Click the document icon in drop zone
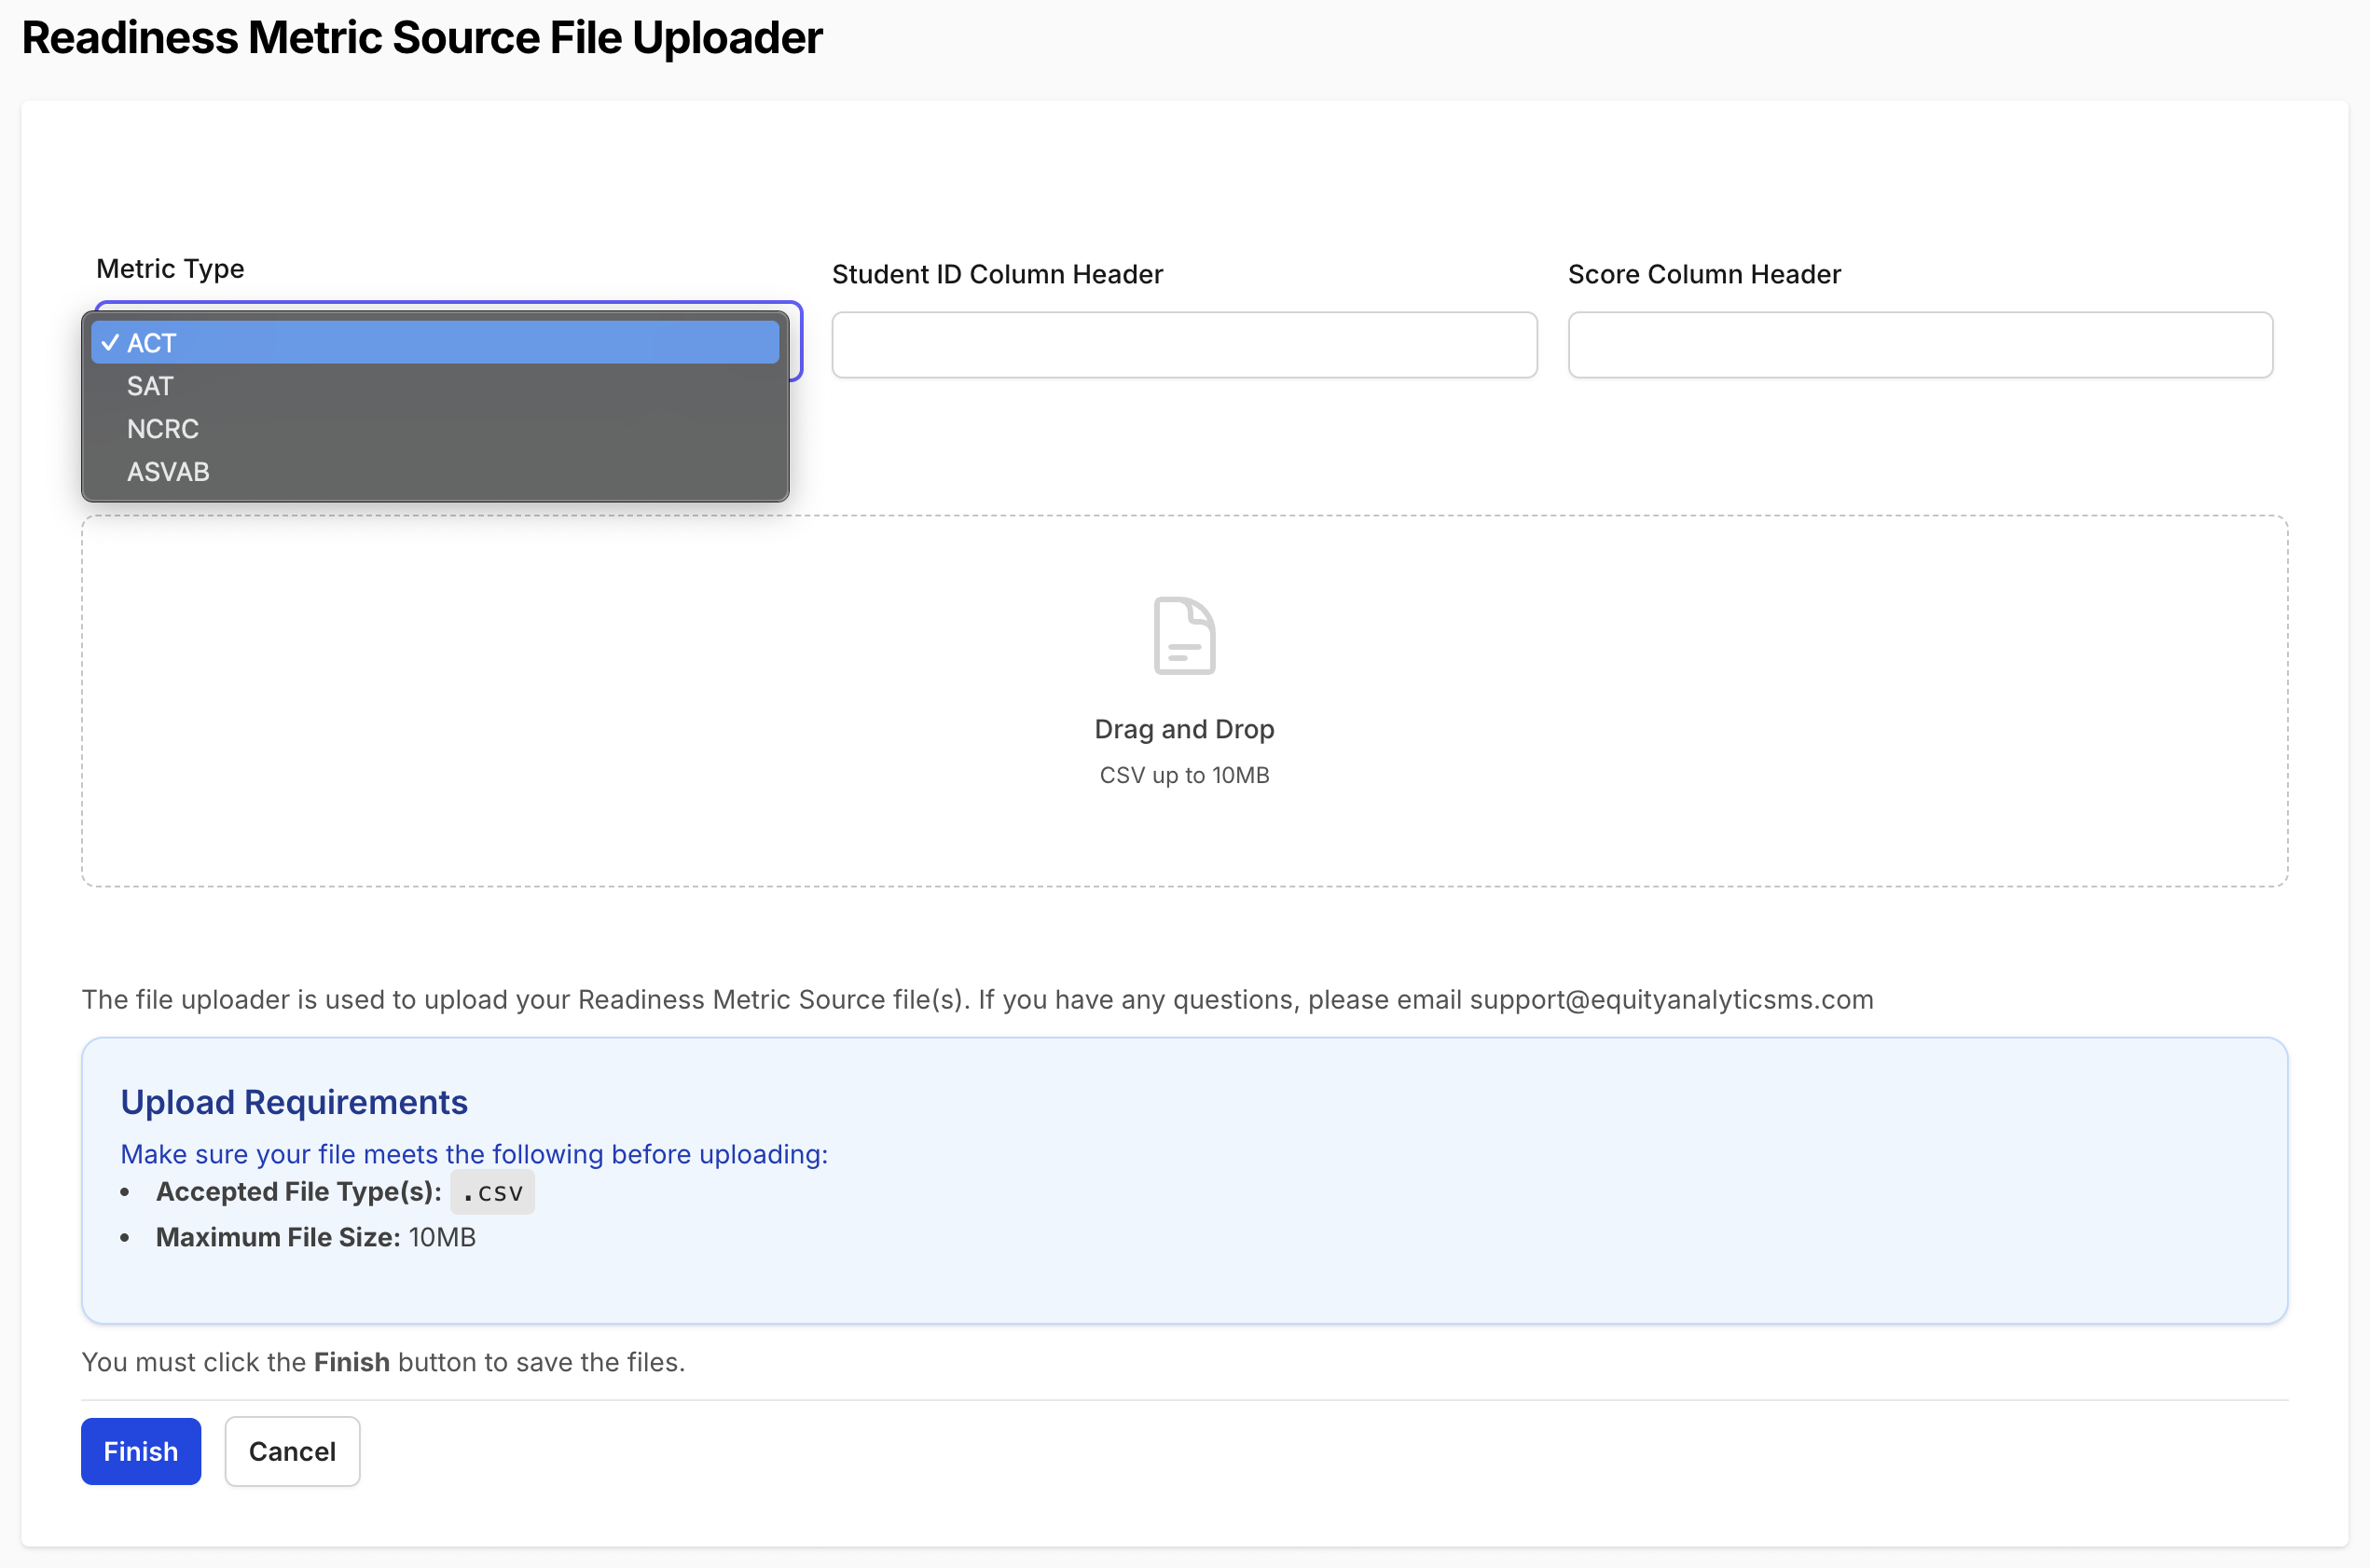Screen dimensions: 2370x1568 [1184, 636]
